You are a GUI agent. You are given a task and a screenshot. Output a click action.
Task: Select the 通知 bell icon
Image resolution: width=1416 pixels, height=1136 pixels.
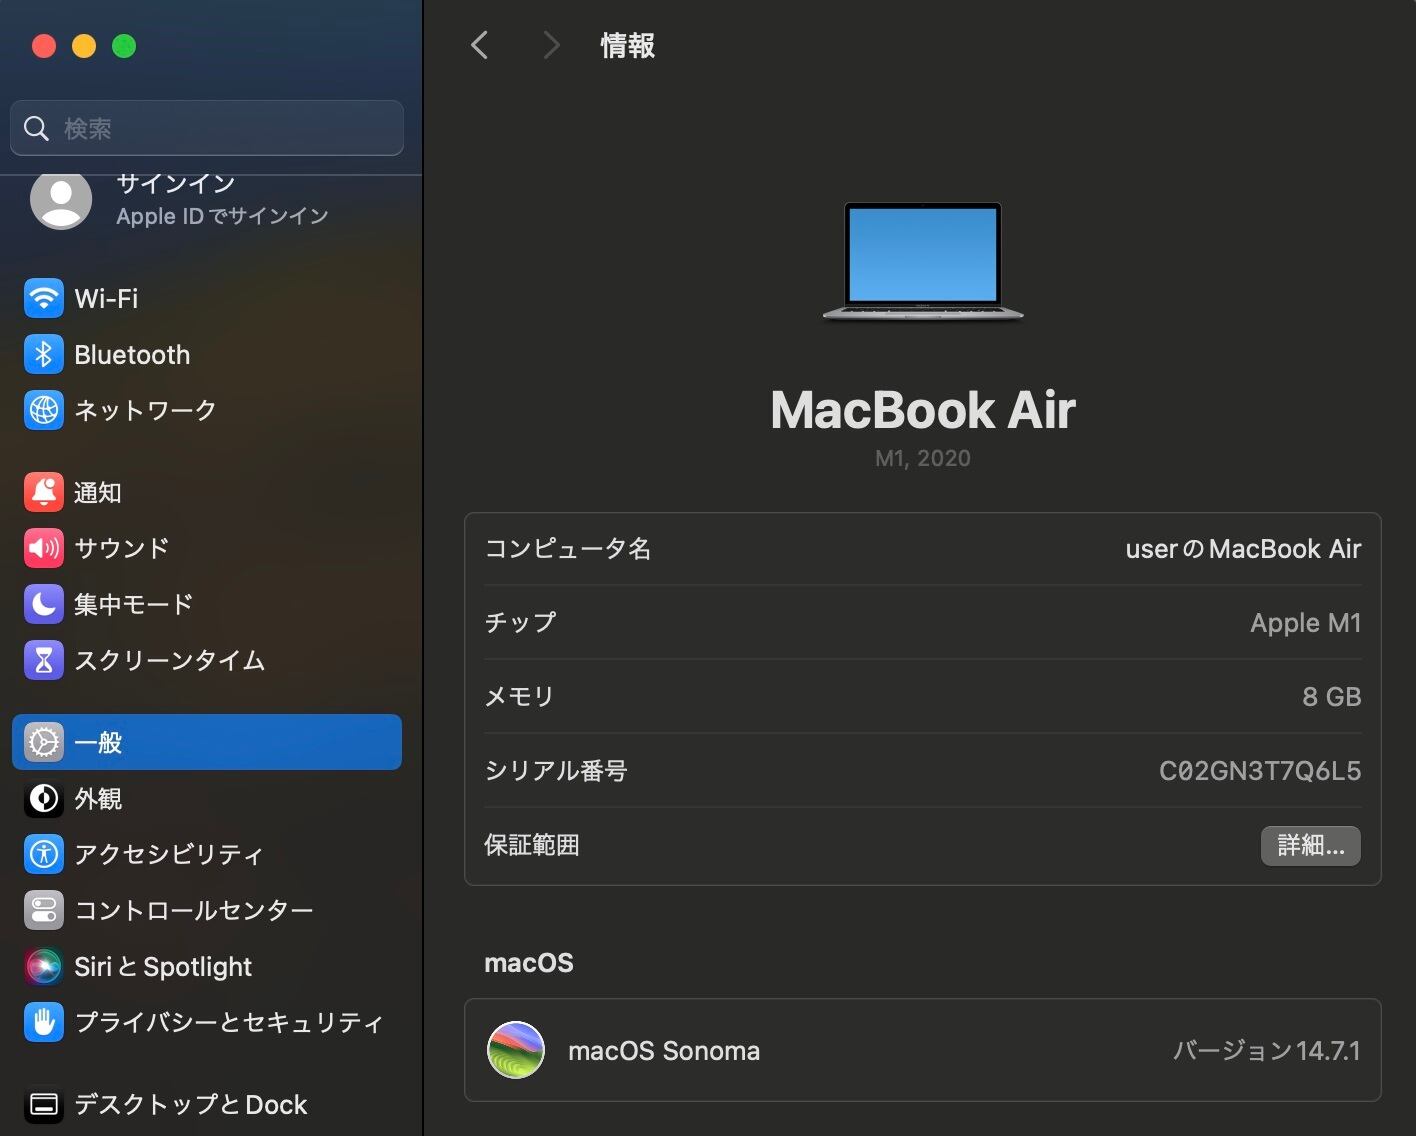tap(44, 492)
